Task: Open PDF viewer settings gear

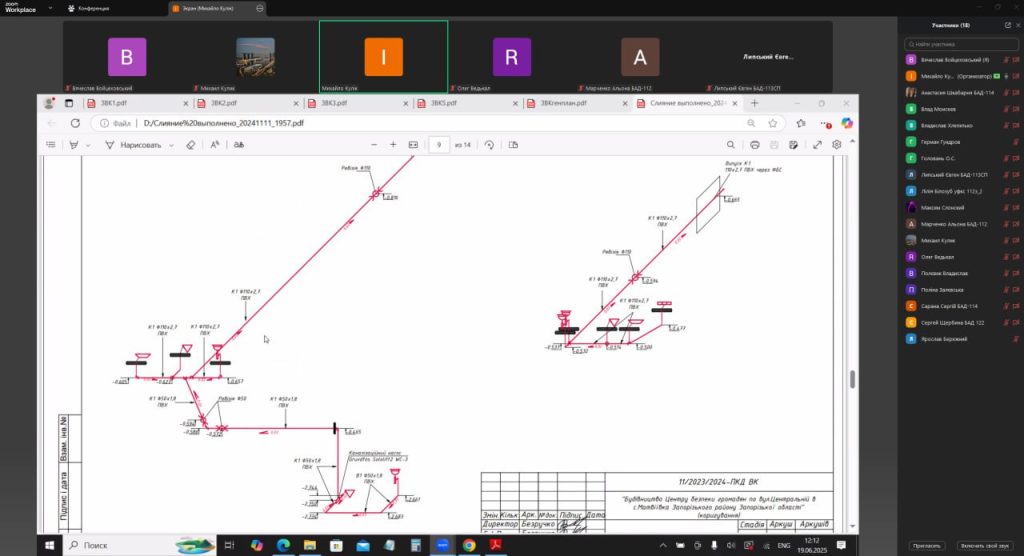Action: point(837,145)
